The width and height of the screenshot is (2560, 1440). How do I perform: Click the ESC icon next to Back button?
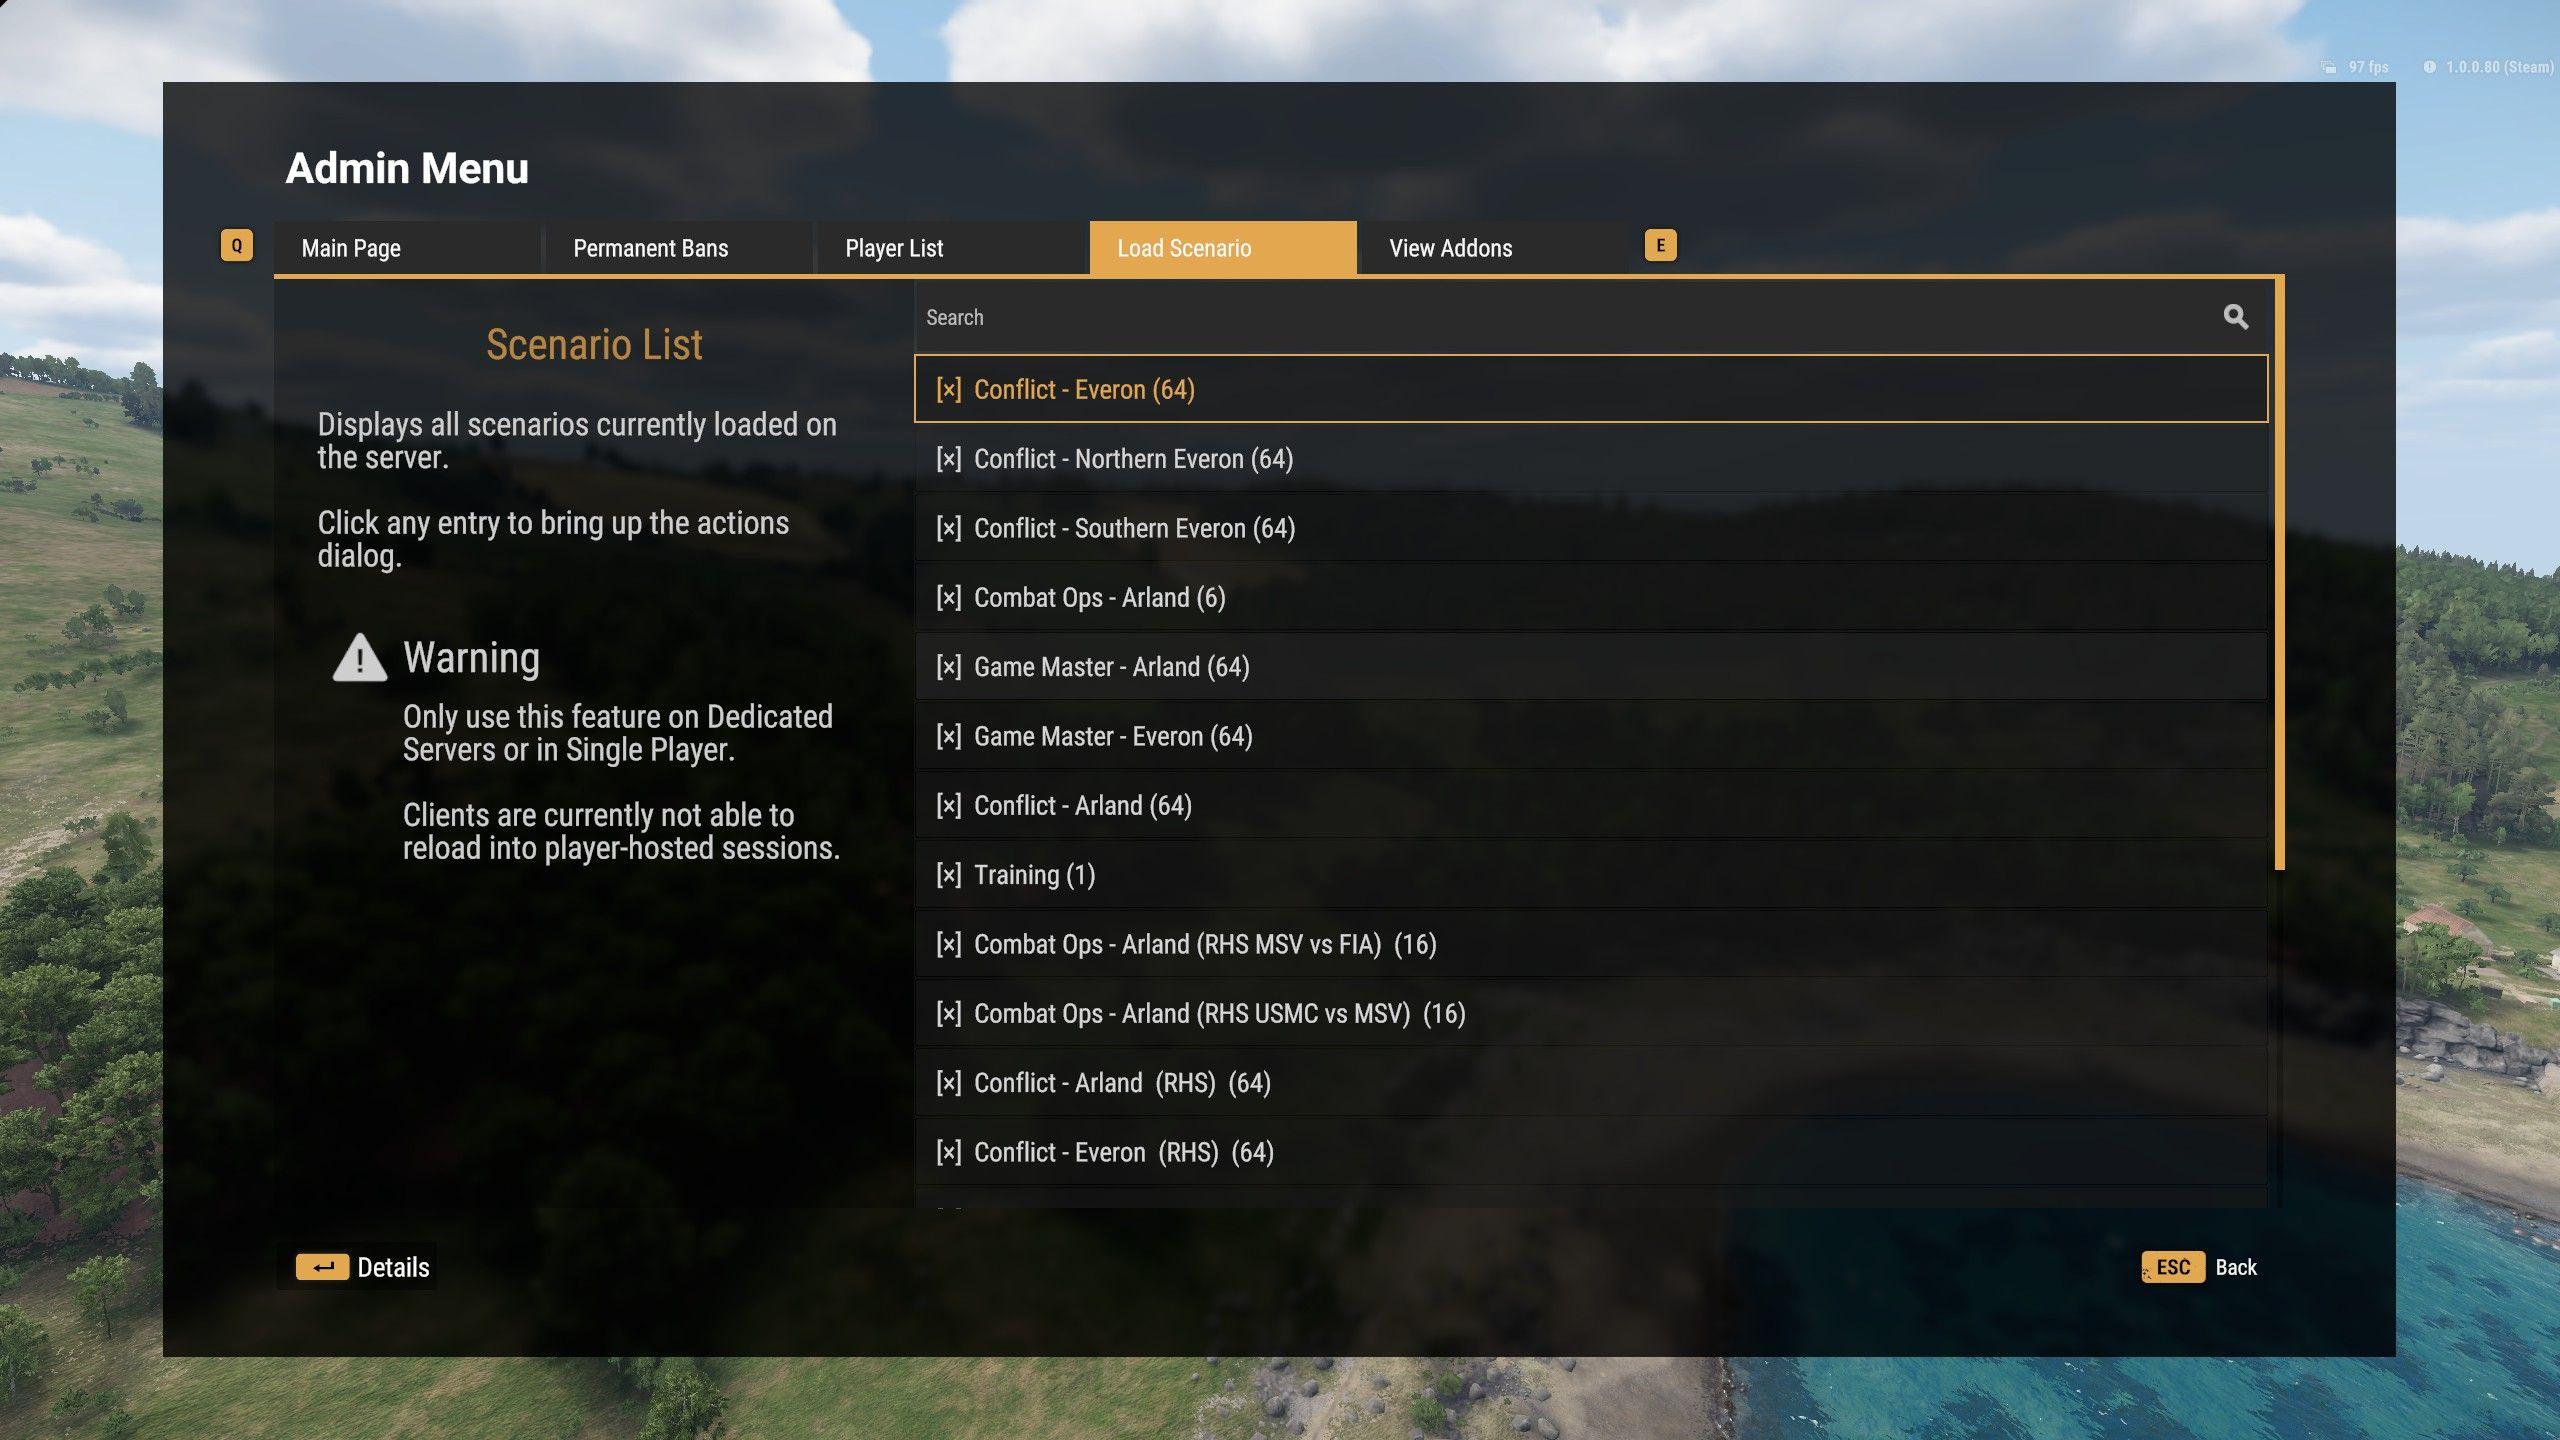click(x=2173, y=1266)
